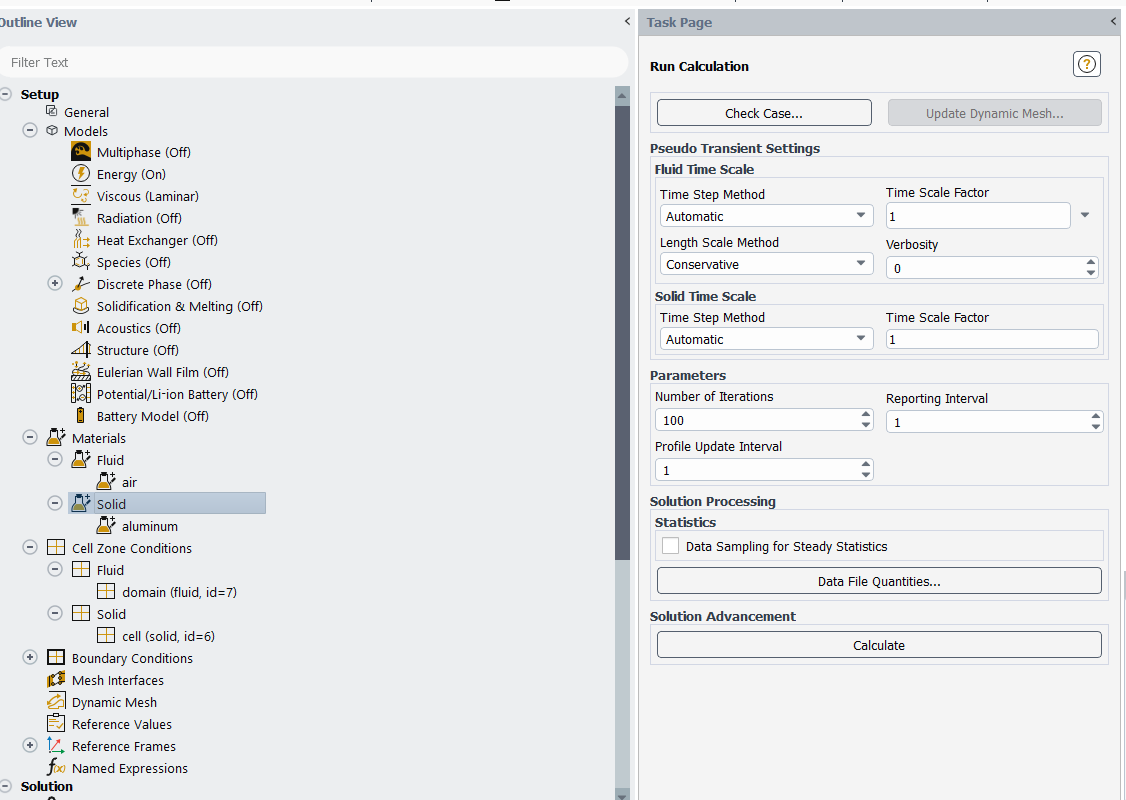
Task: Expand the Boundary Conditions node
Action: 30,658
